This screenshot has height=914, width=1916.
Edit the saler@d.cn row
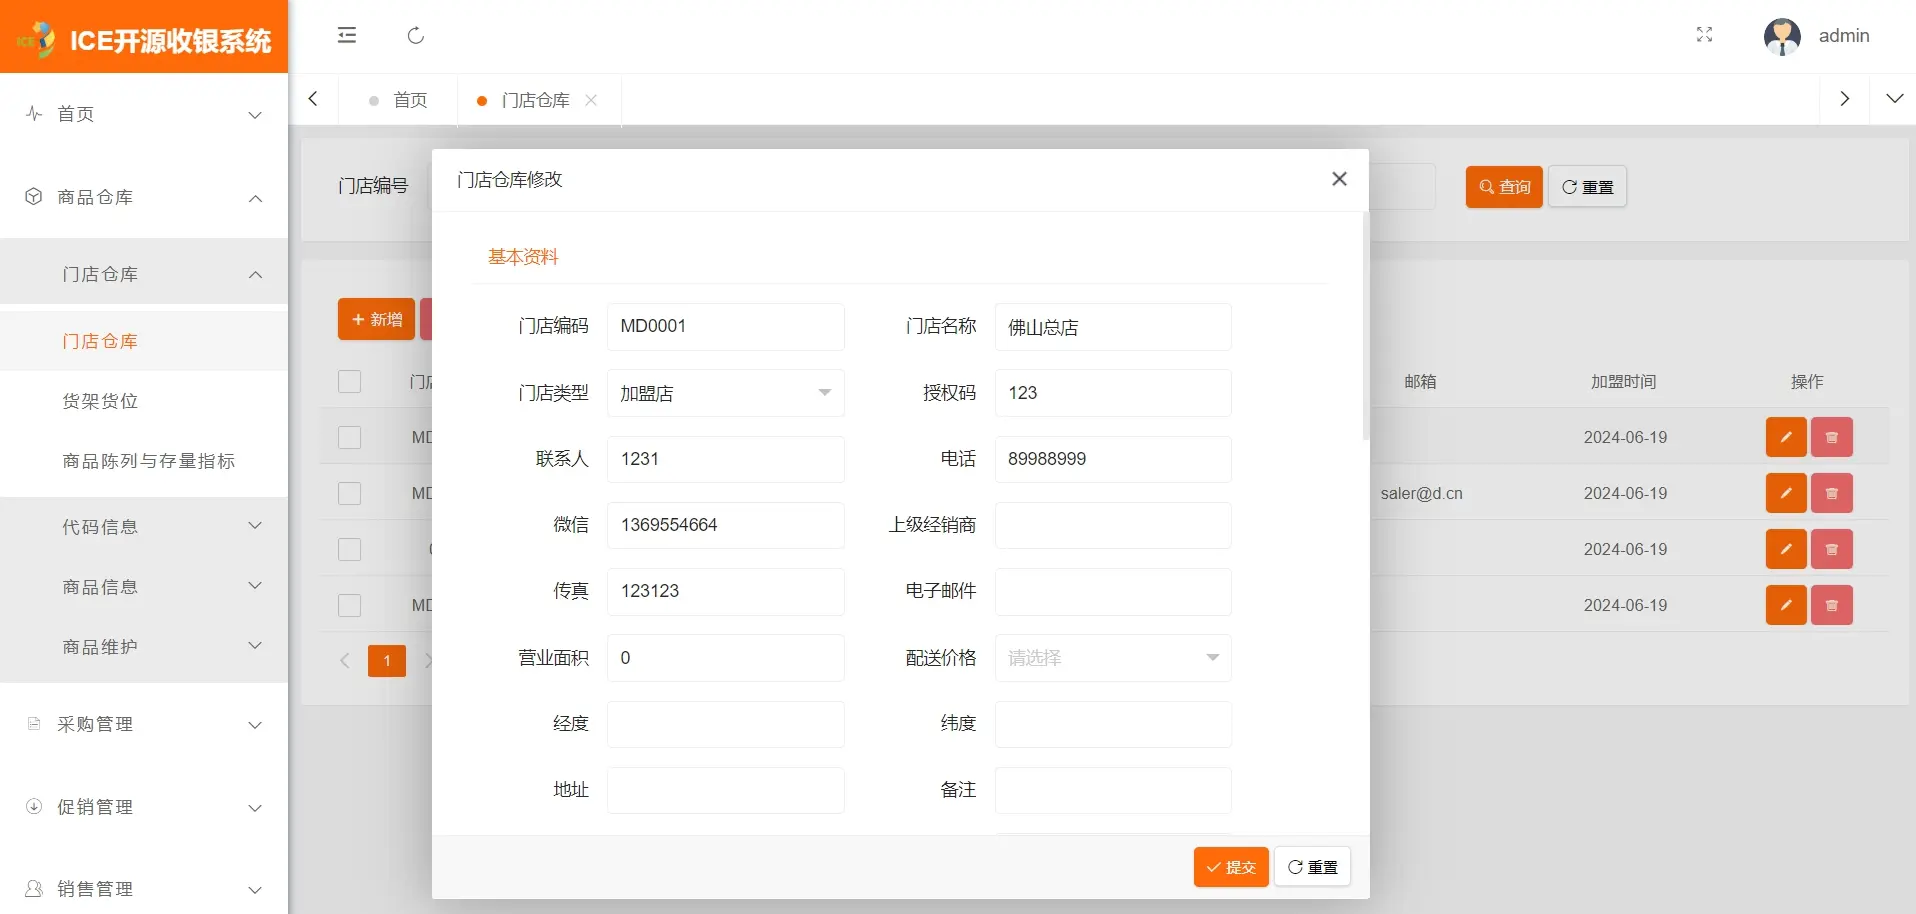(x=1786, y=493)
